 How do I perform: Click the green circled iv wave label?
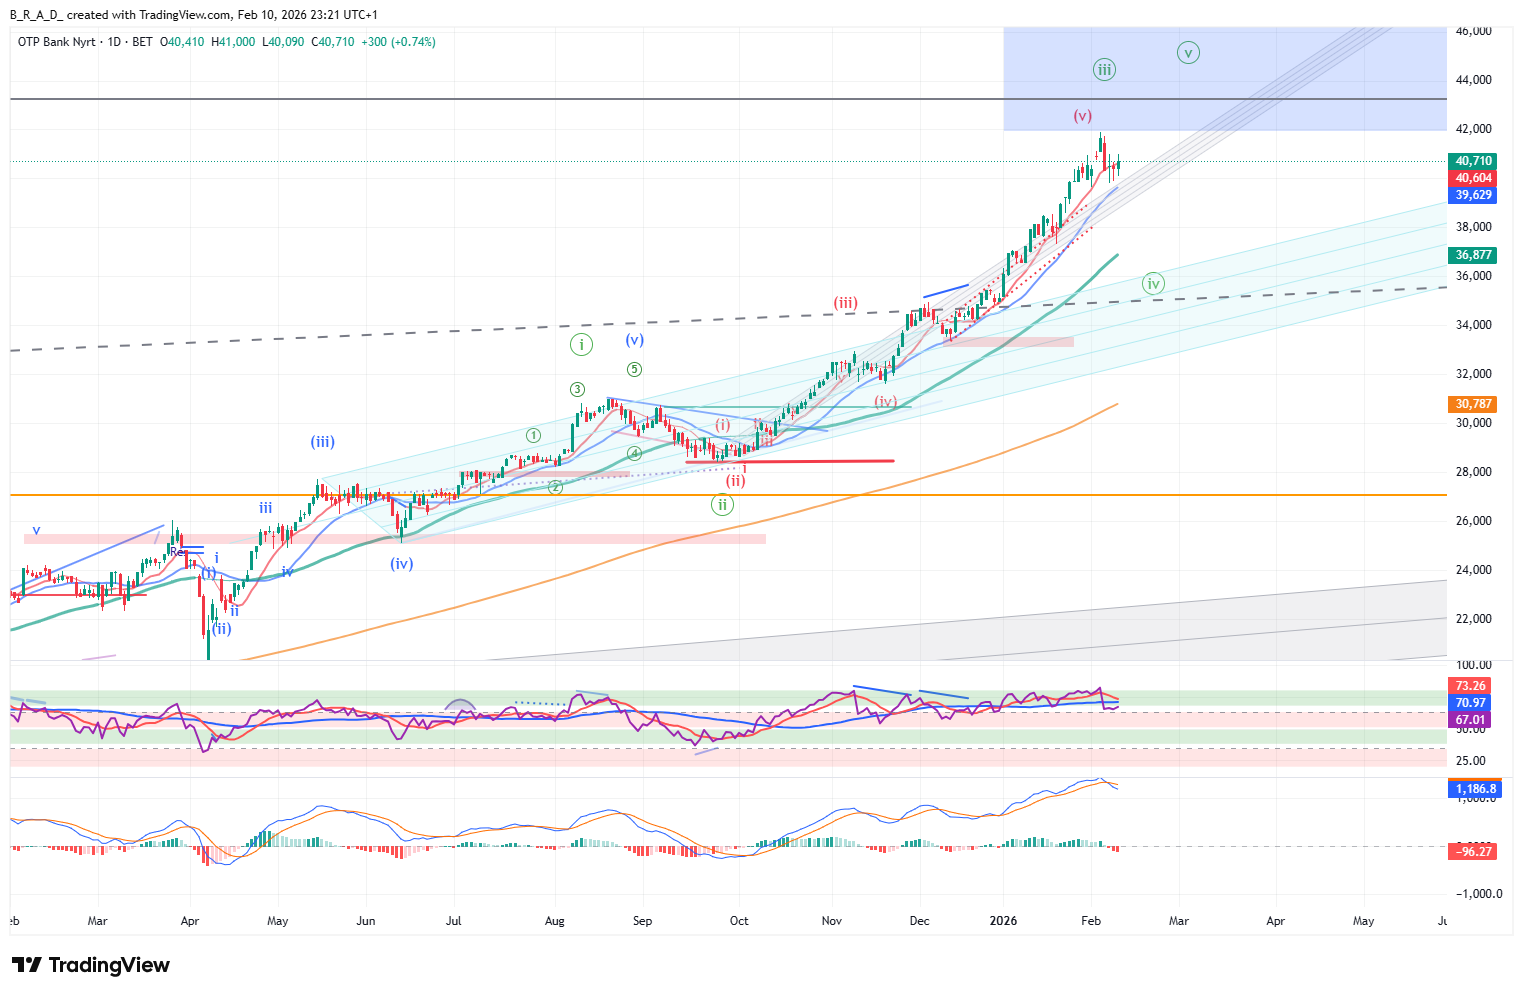click(1153, 284)
